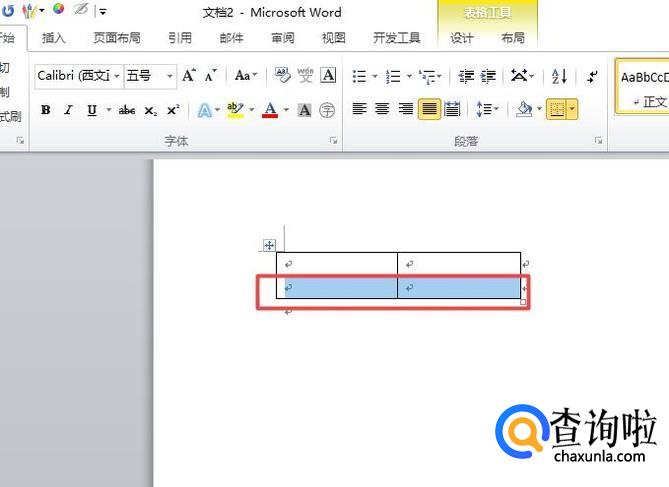Viewport: 669px width, 487px height.
Task: Open 视图 ribbon tab
Action: tap(333, 38)
